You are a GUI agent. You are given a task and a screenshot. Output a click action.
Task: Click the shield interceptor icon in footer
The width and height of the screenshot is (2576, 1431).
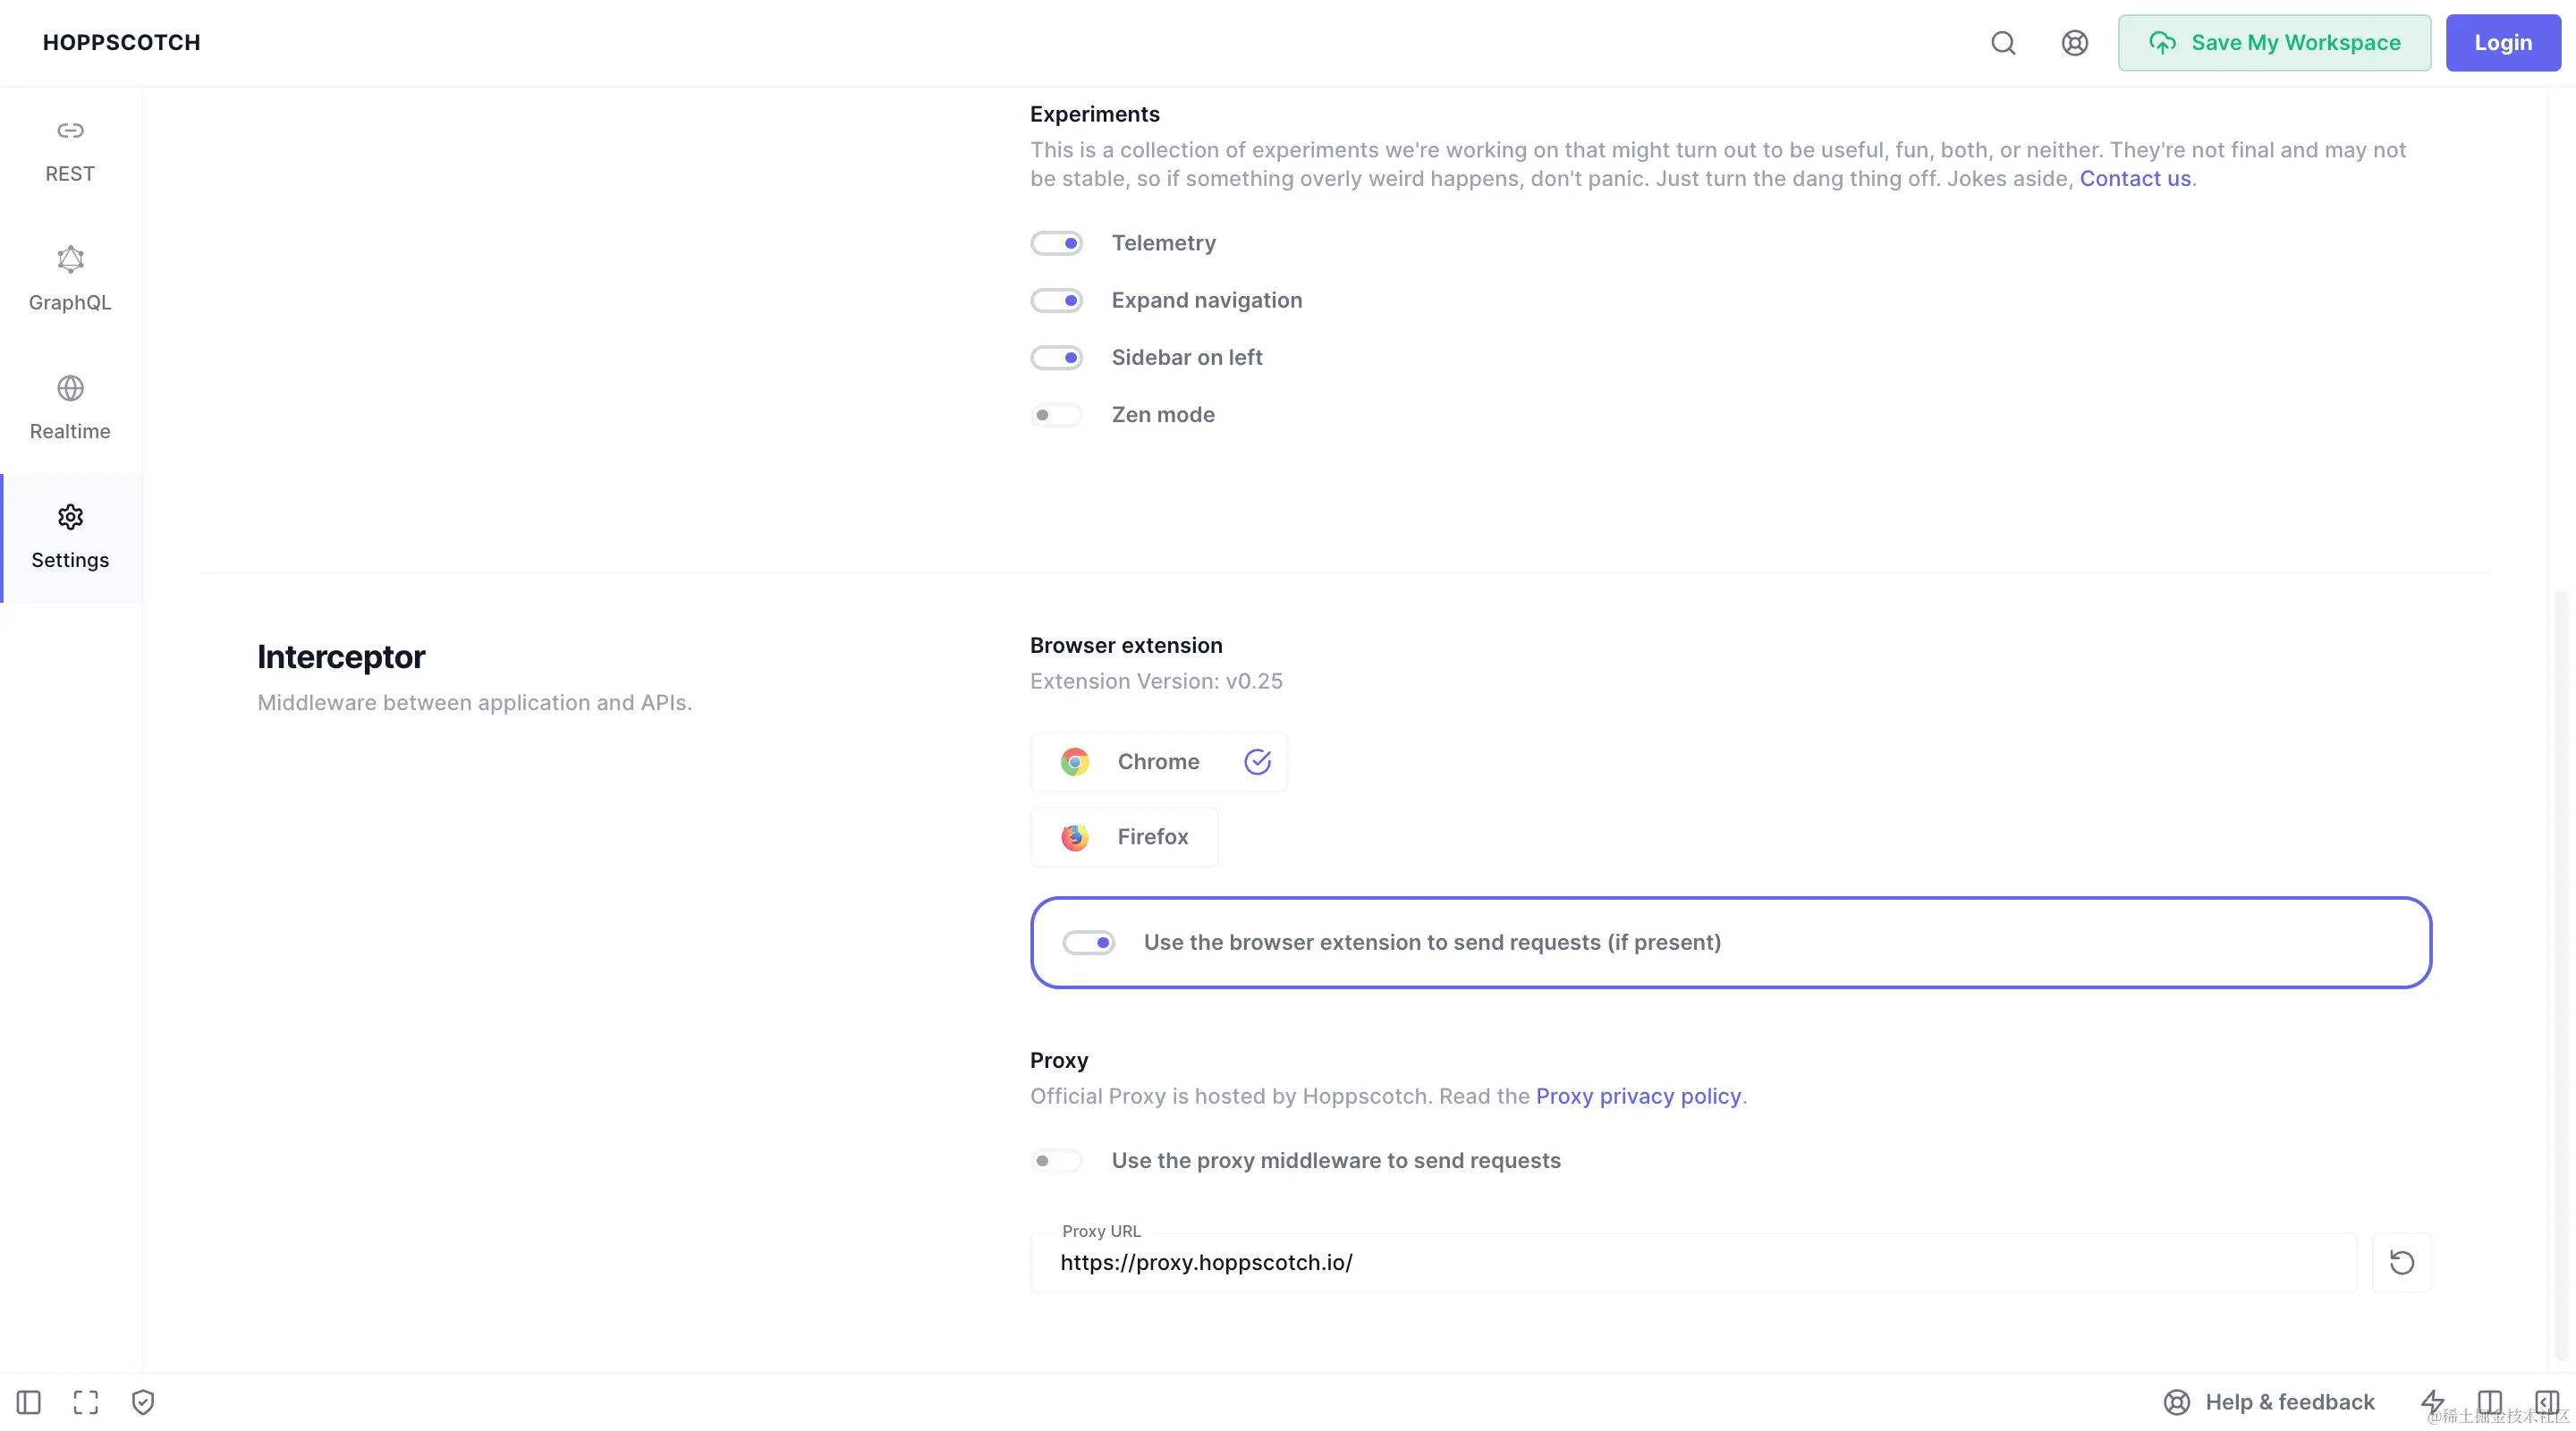pyautogui.click(x=143, y=1402)
